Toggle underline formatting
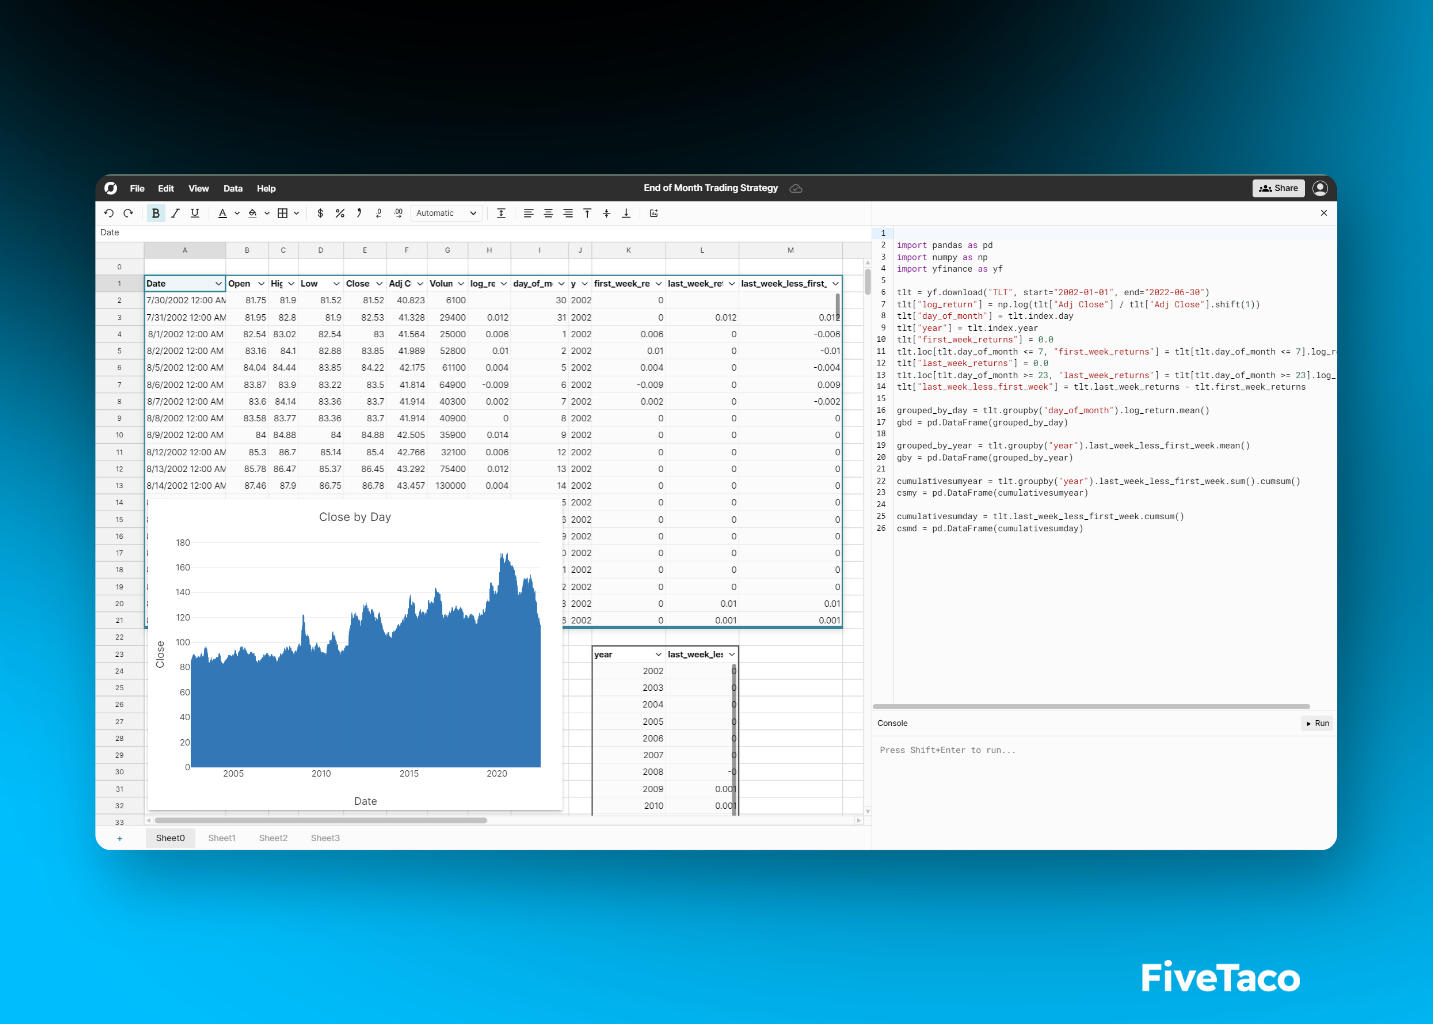 [x=195, y=213]
